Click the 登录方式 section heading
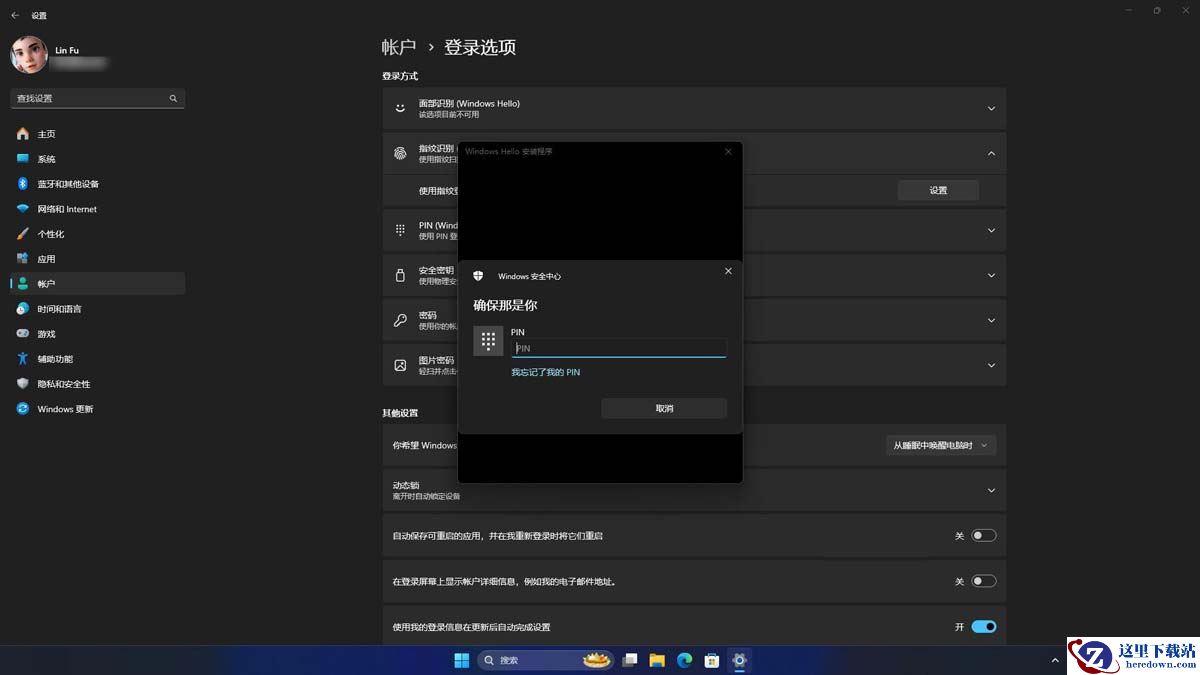Viewport: 1200px width, 675px height. point(400,76)
